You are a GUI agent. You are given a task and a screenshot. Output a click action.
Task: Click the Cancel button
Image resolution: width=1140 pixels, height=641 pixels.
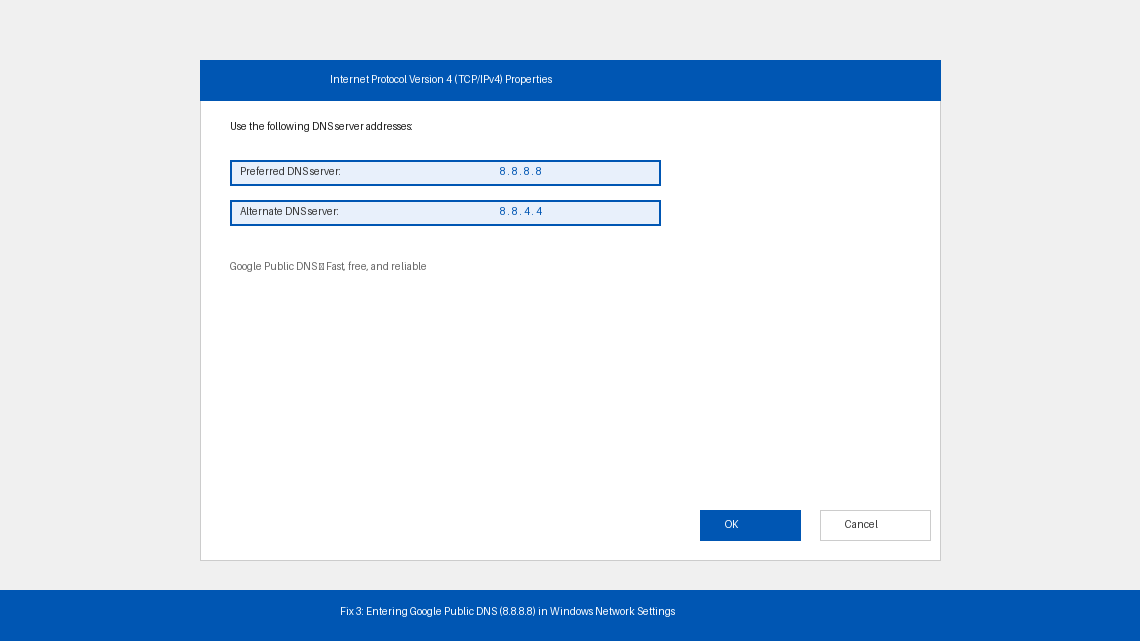point(874,525)
